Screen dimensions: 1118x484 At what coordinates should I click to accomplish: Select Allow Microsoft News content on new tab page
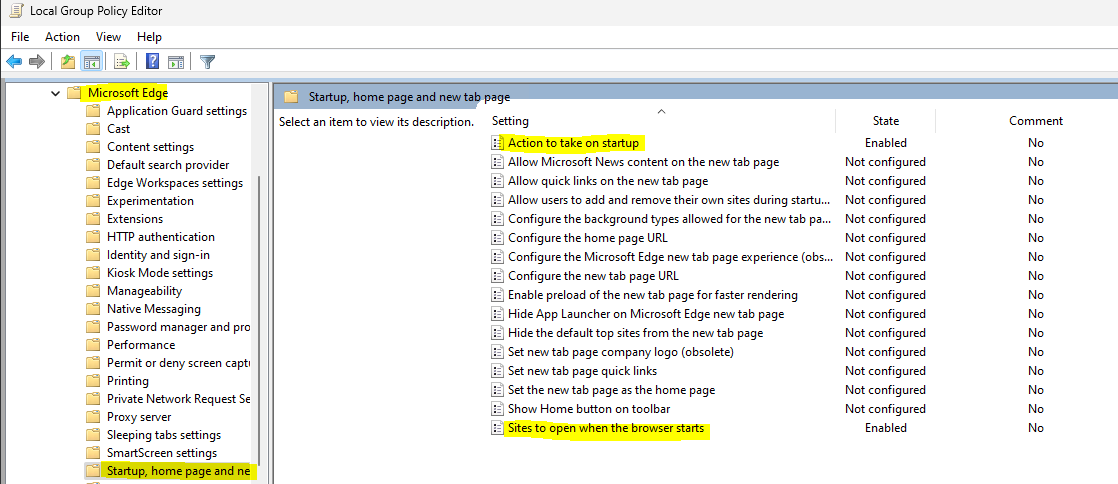tap(643, 162)
